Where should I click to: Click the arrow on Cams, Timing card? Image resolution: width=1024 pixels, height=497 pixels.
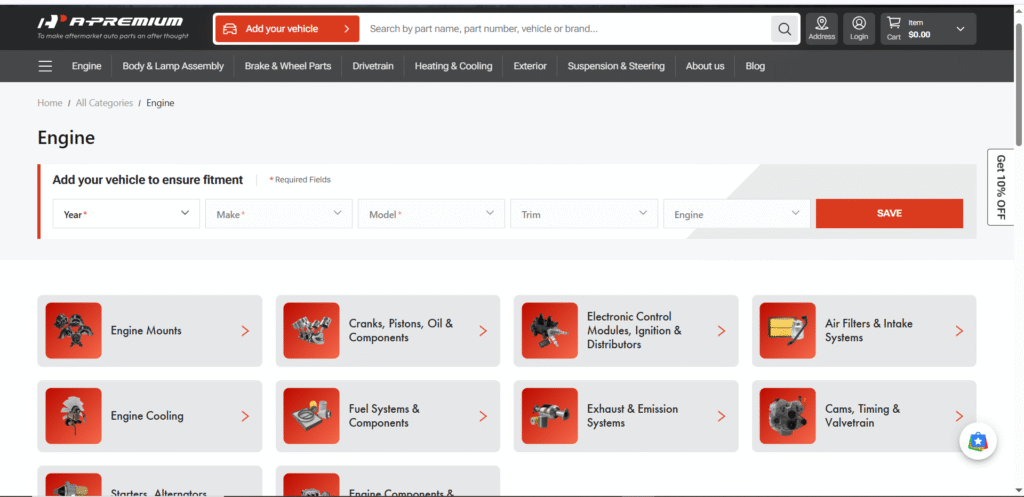[x=959, y=416]
